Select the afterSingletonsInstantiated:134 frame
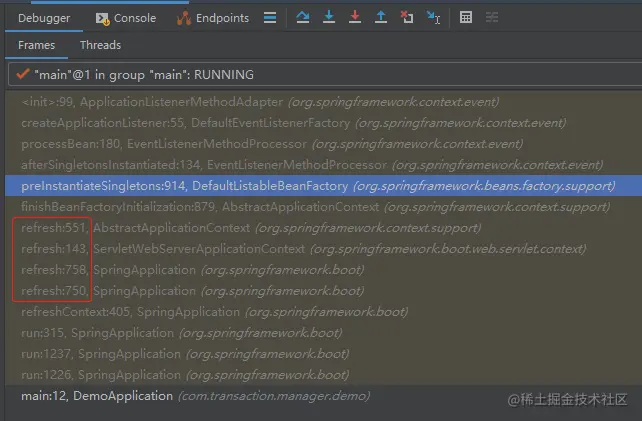Image resolution: width=642 pixels, height=421 pixels. tap(323, 165)
